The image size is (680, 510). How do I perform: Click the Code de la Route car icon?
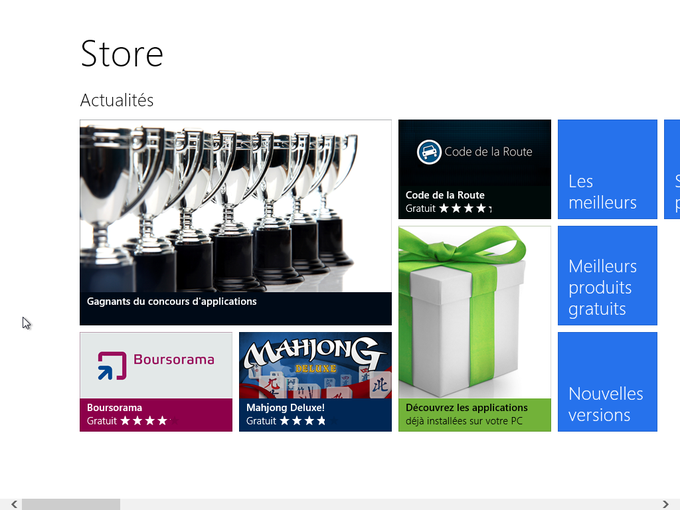[429, 152]
